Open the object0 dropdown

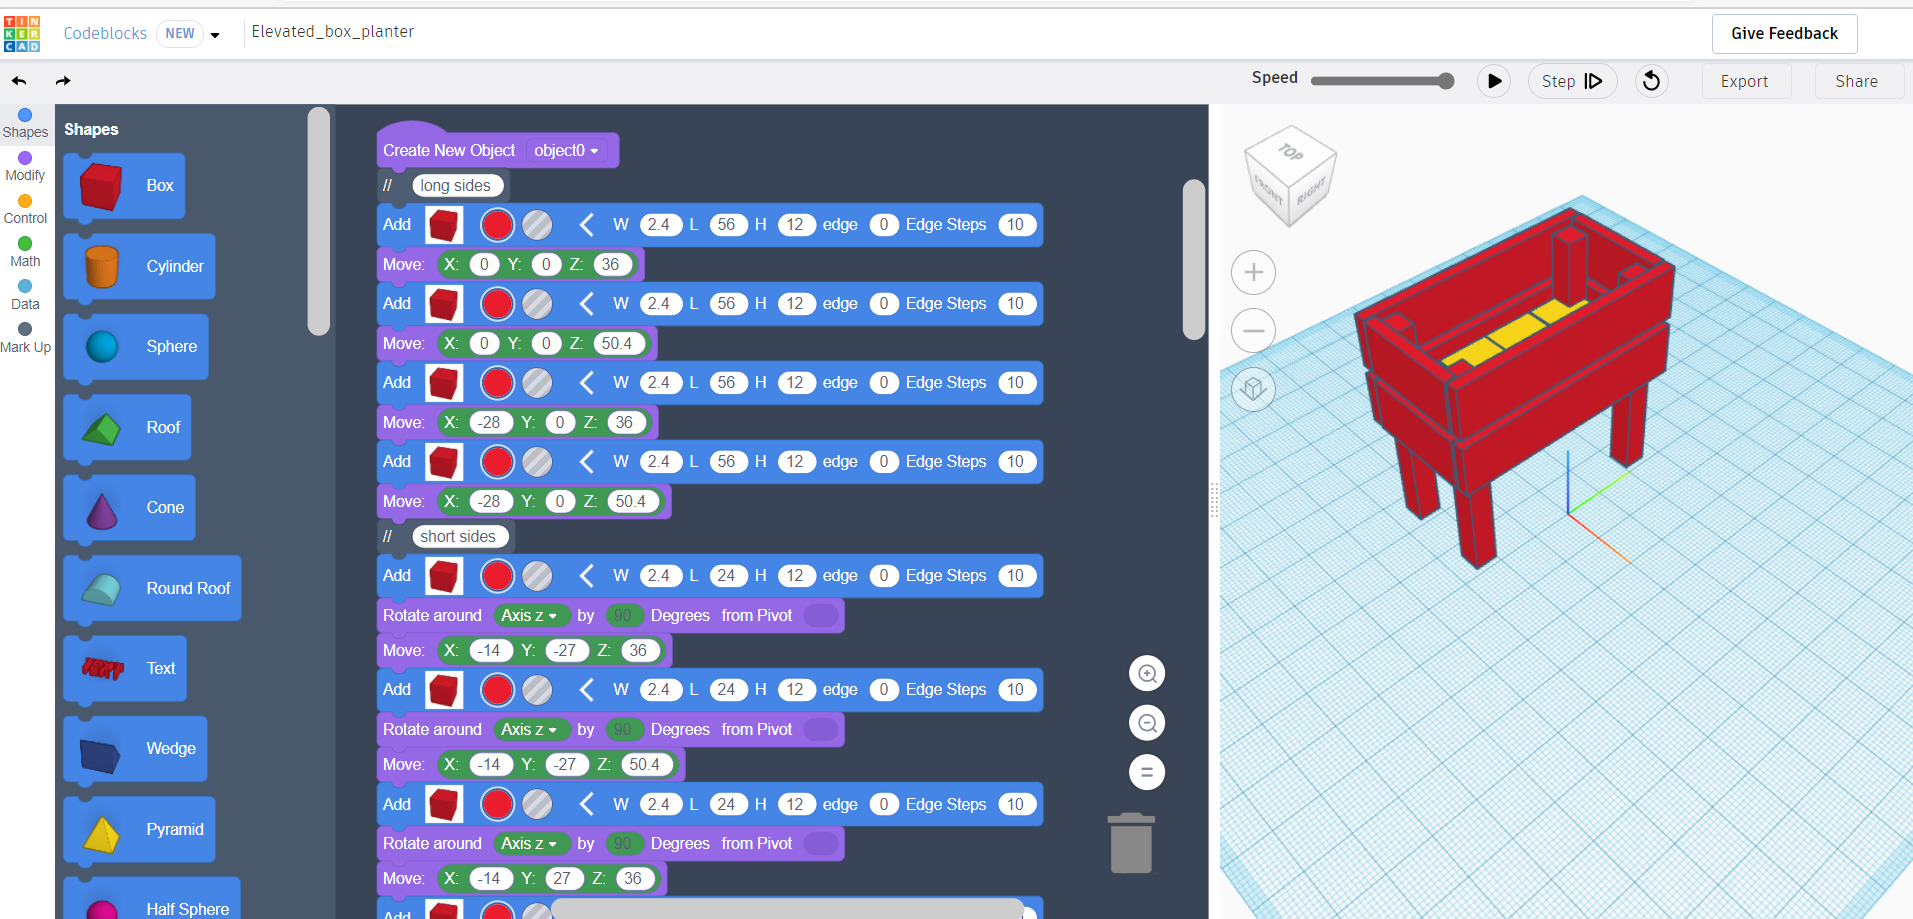pos(565,150)
